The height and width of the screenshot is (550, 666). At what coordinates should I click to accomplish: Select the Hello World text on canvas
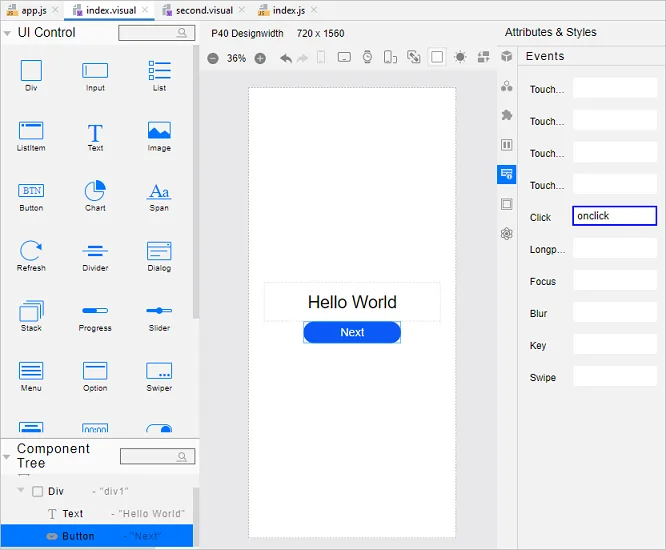pyautogui.click(x=352, y=302)
